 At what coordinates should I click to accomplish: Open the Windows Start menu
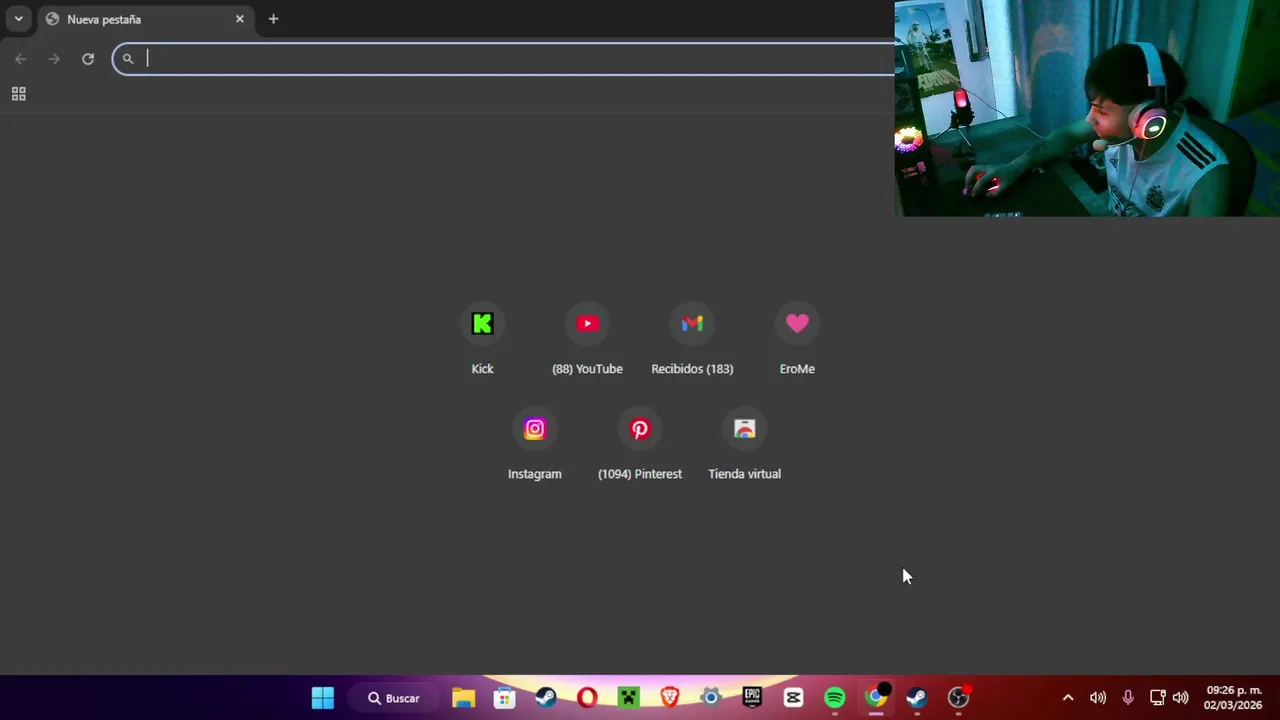point(322,698)
